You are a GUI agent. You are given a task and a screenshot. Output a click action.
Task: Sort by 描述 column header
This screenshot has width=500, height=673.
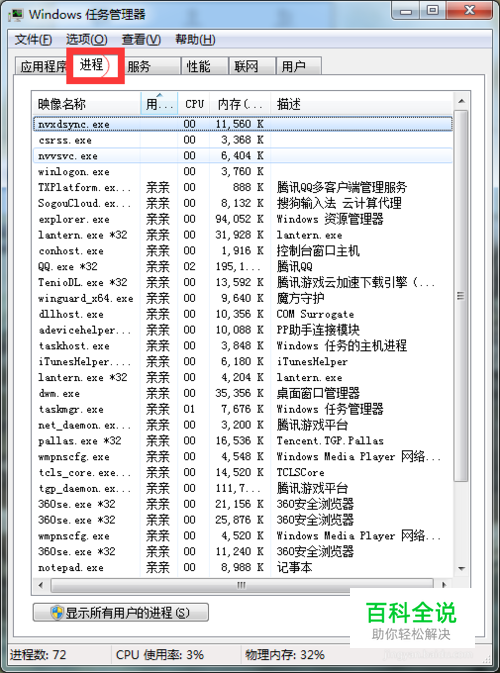click(361, 104)
